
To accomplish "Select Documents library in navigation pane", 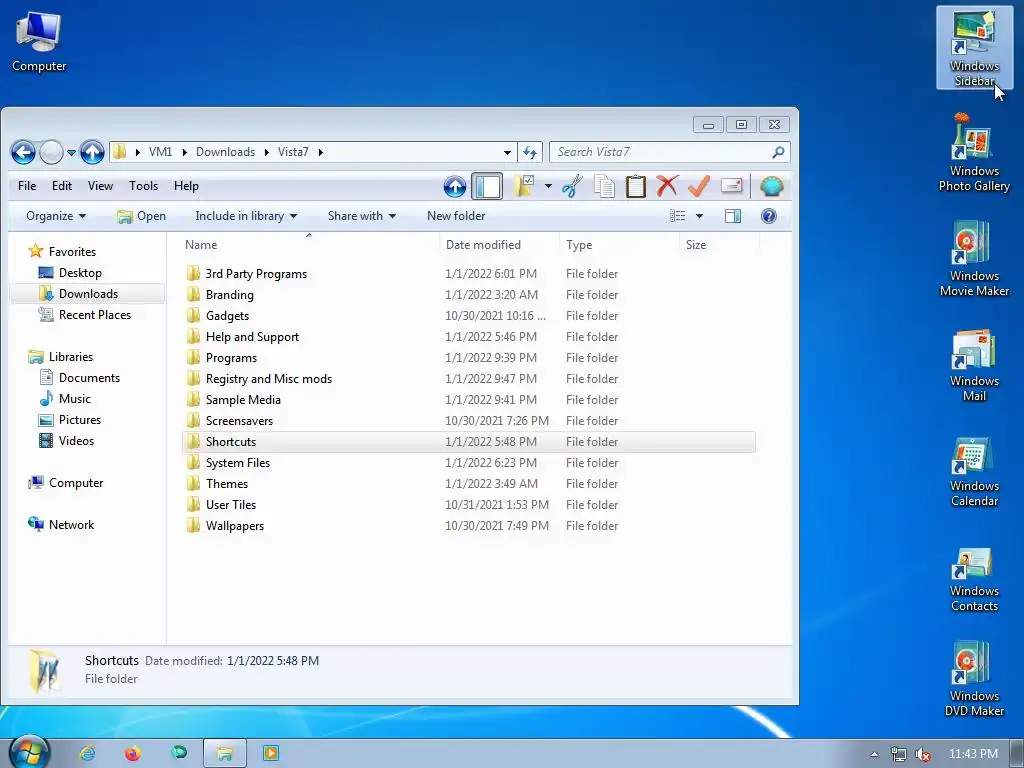I will (x=80, y=377).
